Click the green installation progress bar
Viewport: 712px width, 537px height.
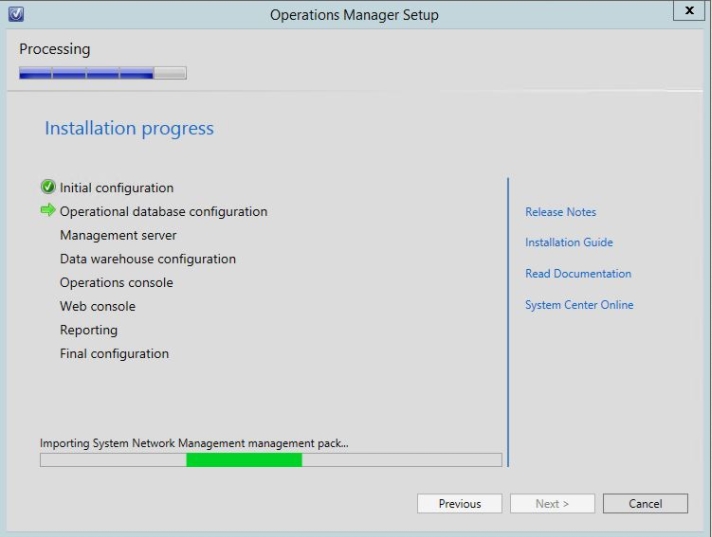(x=244, y=460)
